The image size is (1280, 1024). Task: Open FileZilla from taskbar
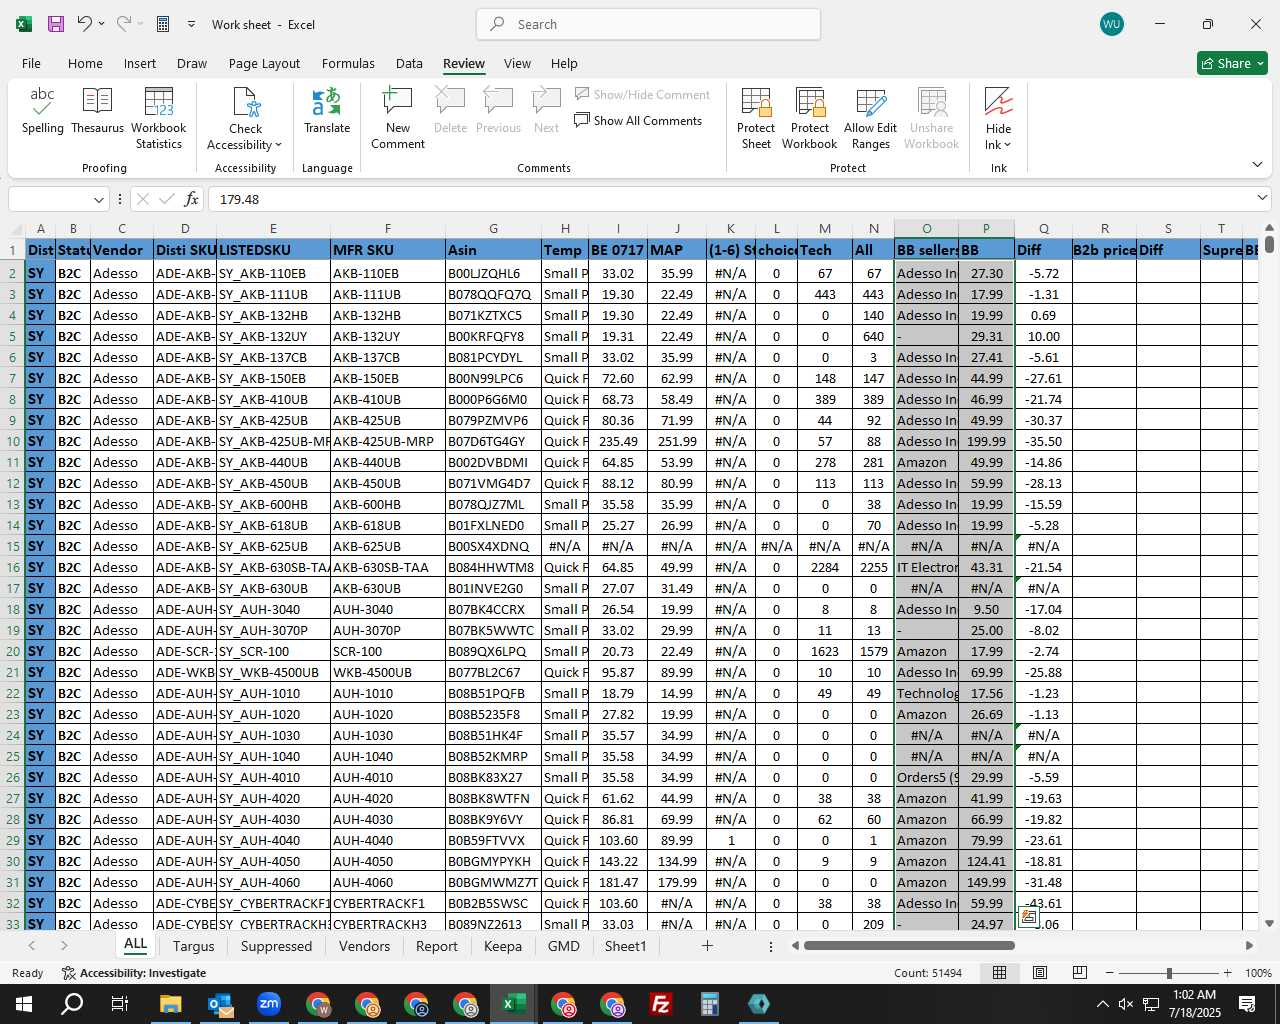point(661,1004)
